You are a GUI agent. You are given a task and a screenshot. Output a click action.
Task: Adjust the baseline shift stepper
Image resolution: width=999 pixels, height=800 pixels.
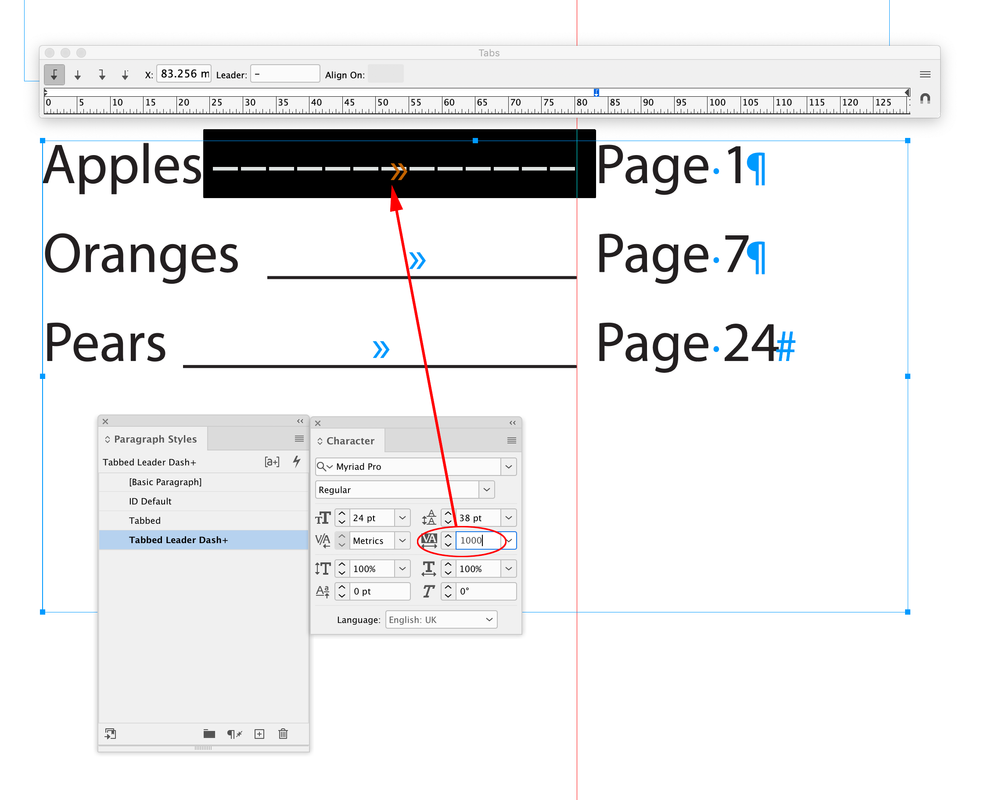coord(342,592)
